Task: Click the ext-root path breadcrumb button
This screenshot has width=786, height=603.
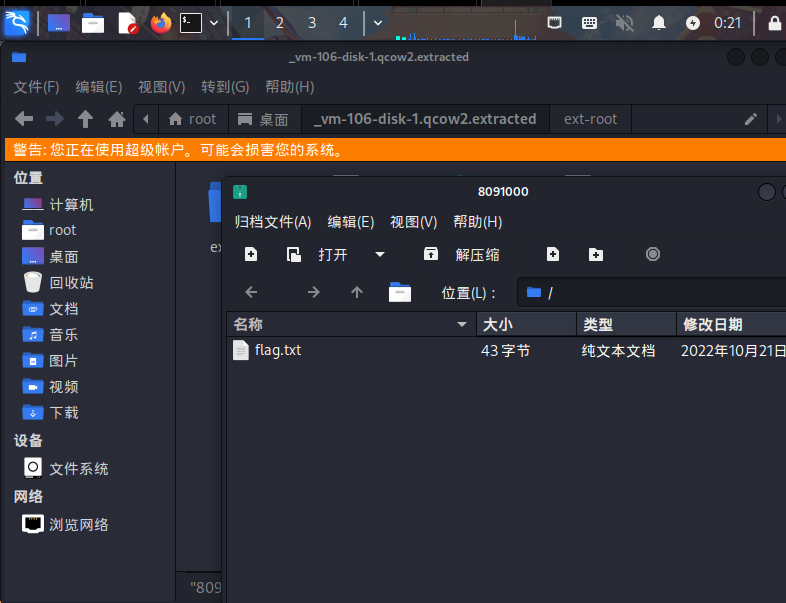Action: pyautogui.click(x=590, y=119)
